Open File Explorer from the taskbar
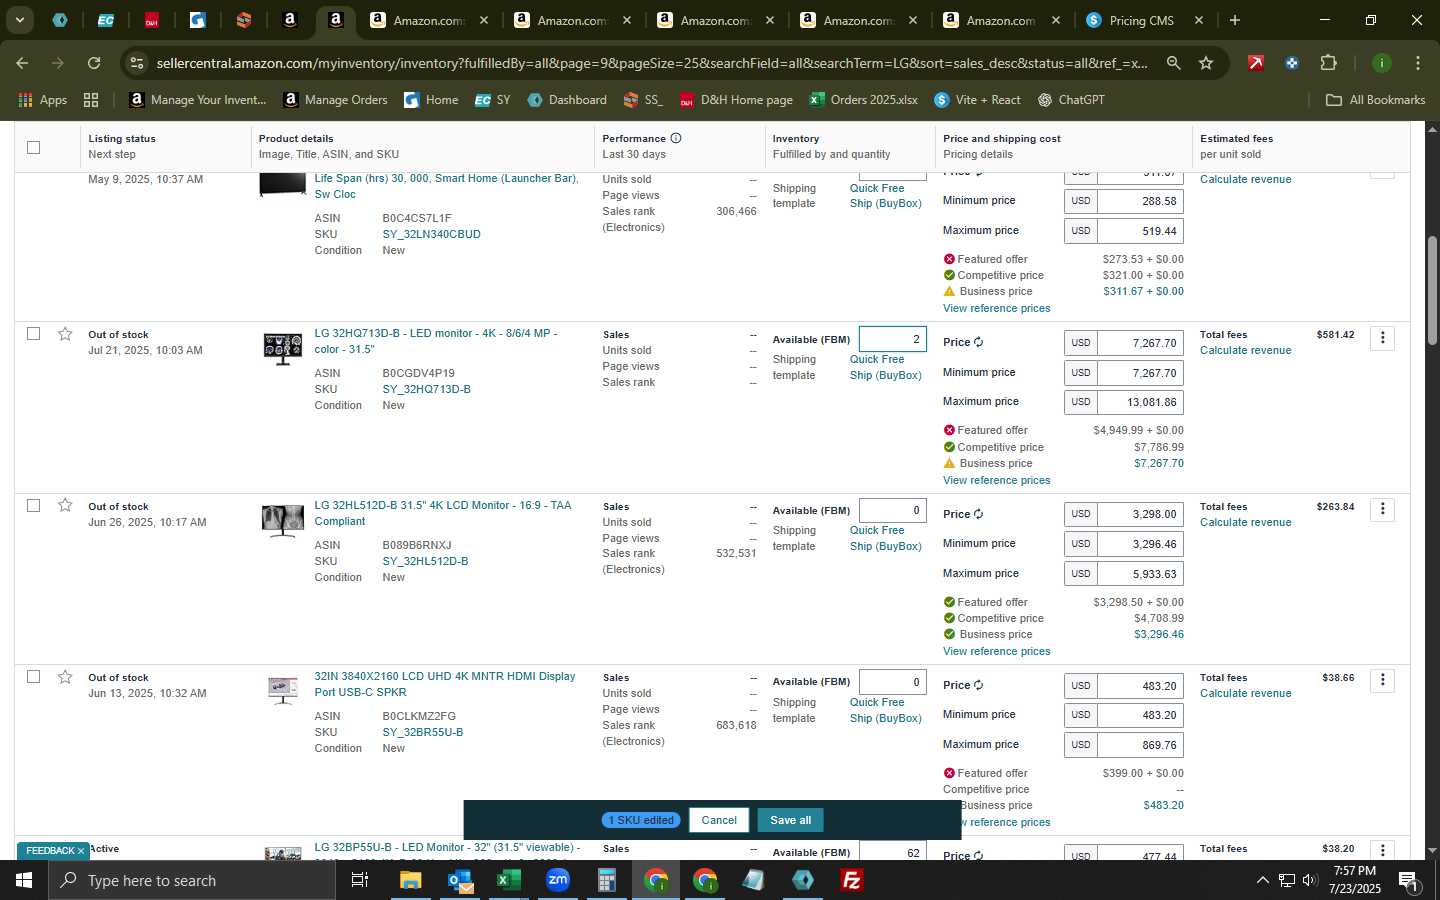This screenshot has width=1440, height=900. 410,880
